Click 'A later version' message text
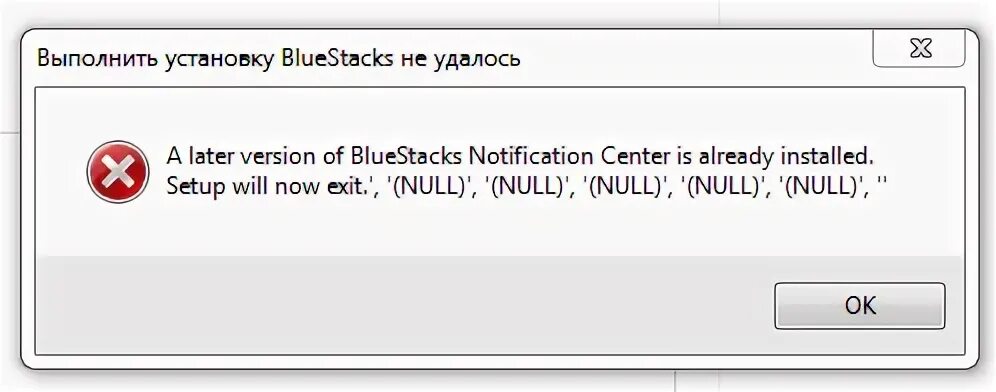The height and width of the screenshot is (392, 996). tap(245, 156)
